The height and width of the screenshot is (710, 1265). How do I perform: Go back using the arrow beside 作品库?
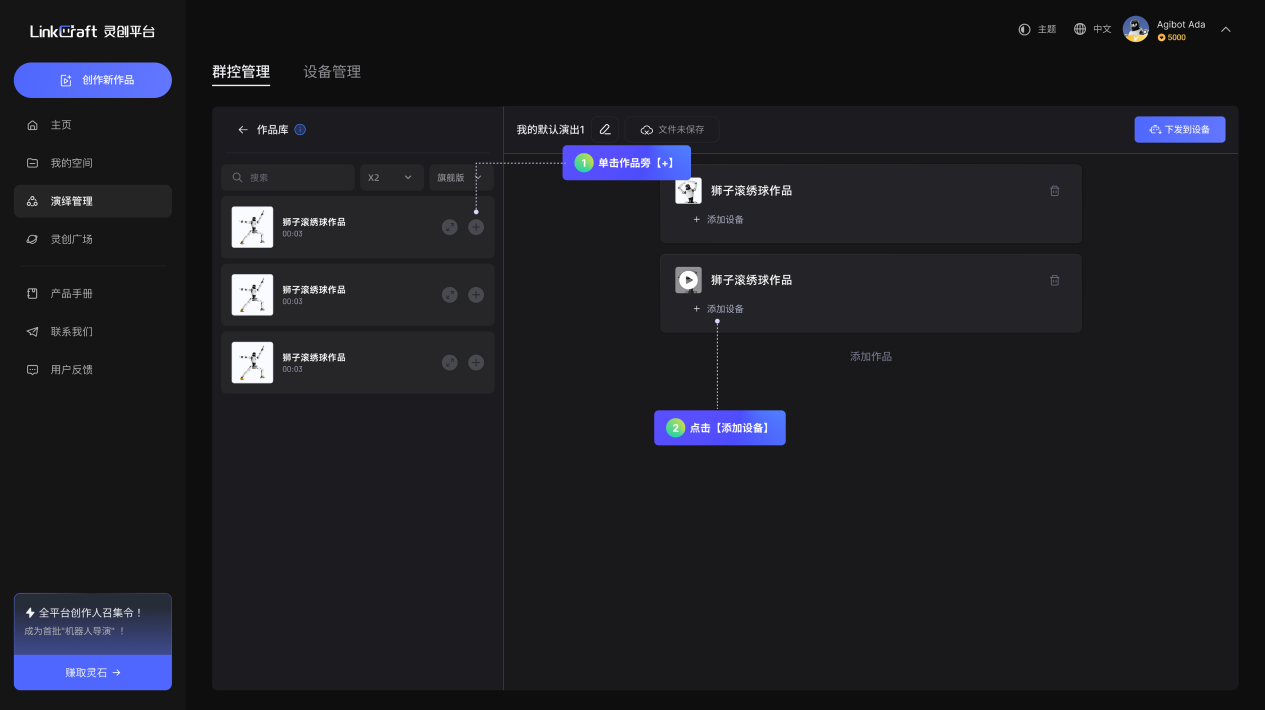242,130
